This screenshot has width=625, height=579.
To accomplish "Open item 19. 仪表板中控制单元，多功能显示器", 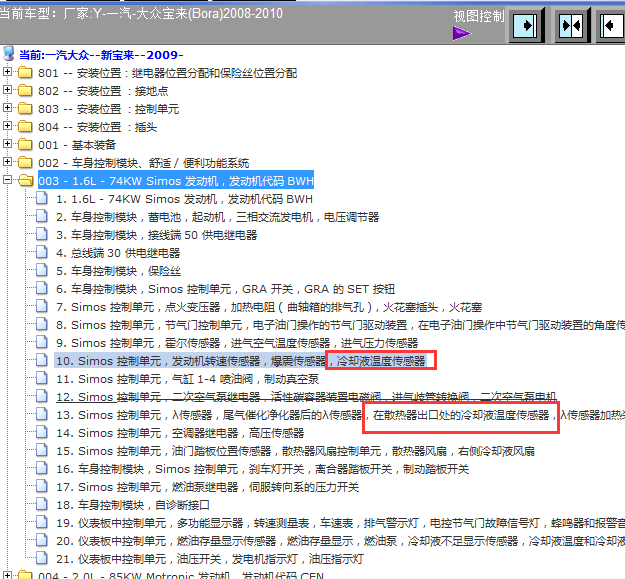I will click(x=340, y=523).
